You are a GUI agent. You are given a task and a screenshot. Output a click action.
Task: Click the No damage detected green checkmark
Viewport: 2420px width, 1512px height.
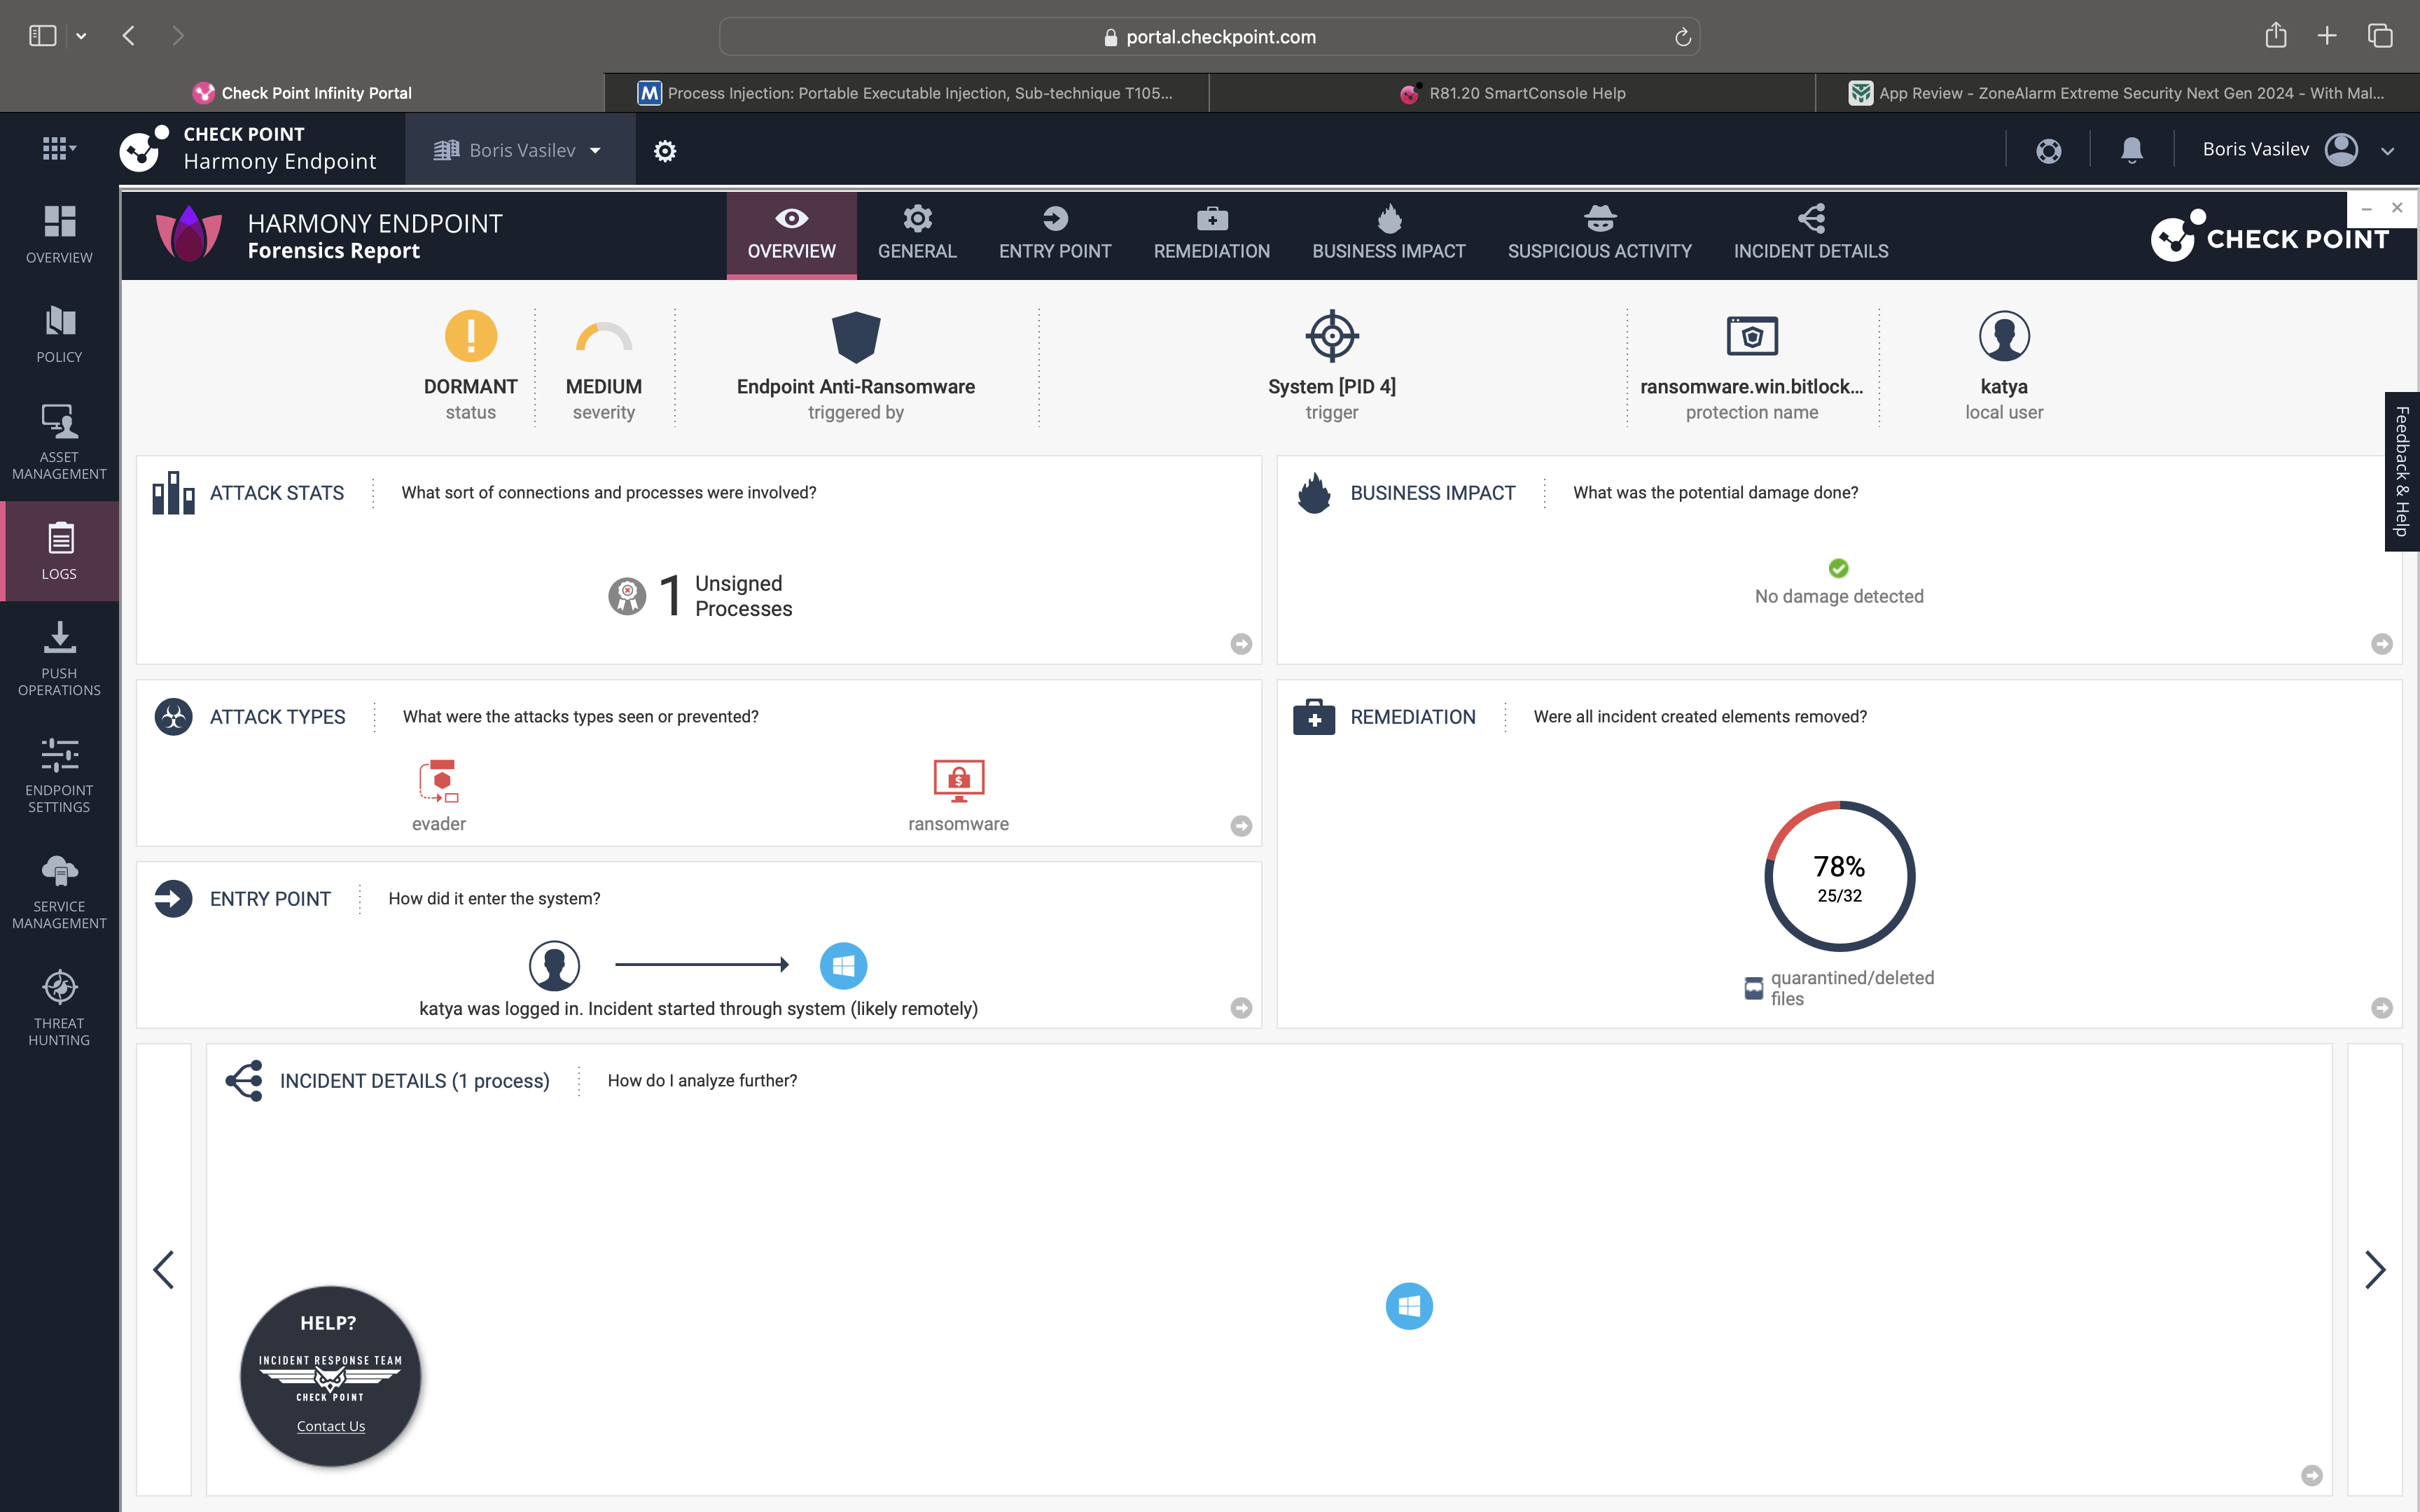(x=1838, y=568)
